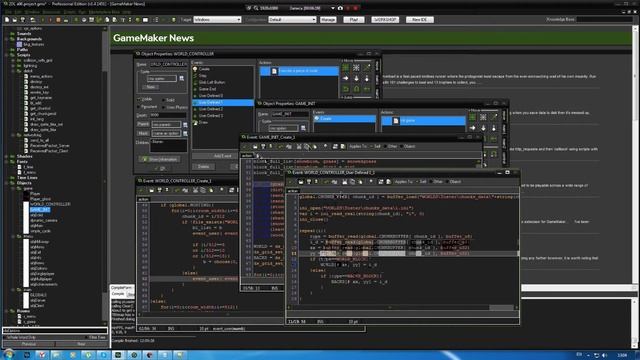
Task: Click the resource tree search field
Action: pos(55,331)
